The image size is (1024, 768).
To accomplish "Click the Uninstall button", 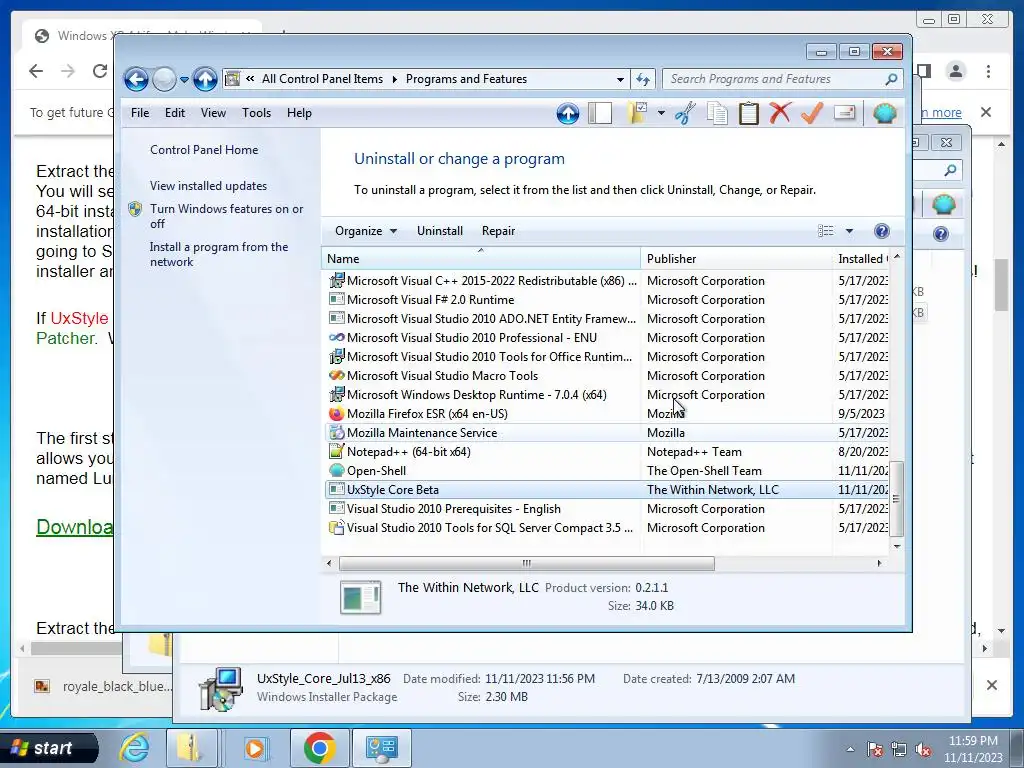I will [440, 231].
